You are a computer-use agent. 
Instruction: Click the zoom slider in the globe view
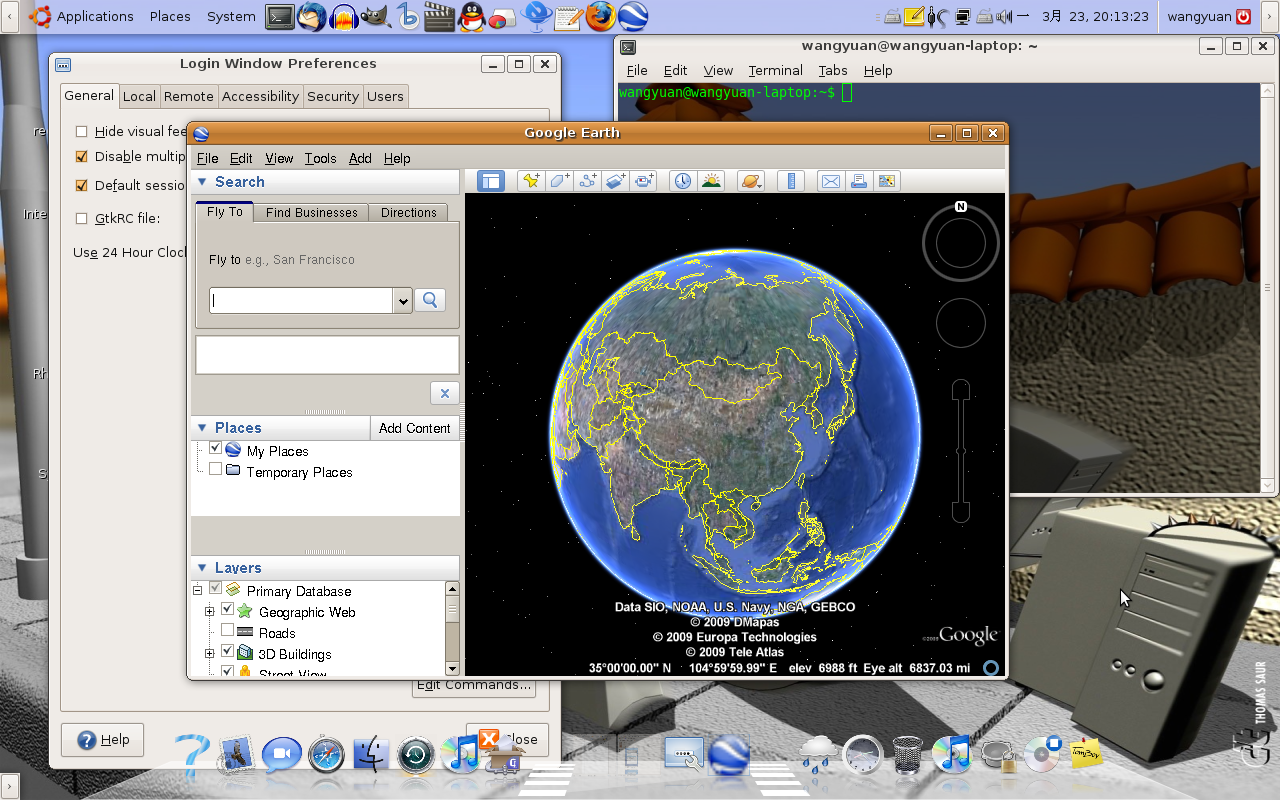(961, 451)
